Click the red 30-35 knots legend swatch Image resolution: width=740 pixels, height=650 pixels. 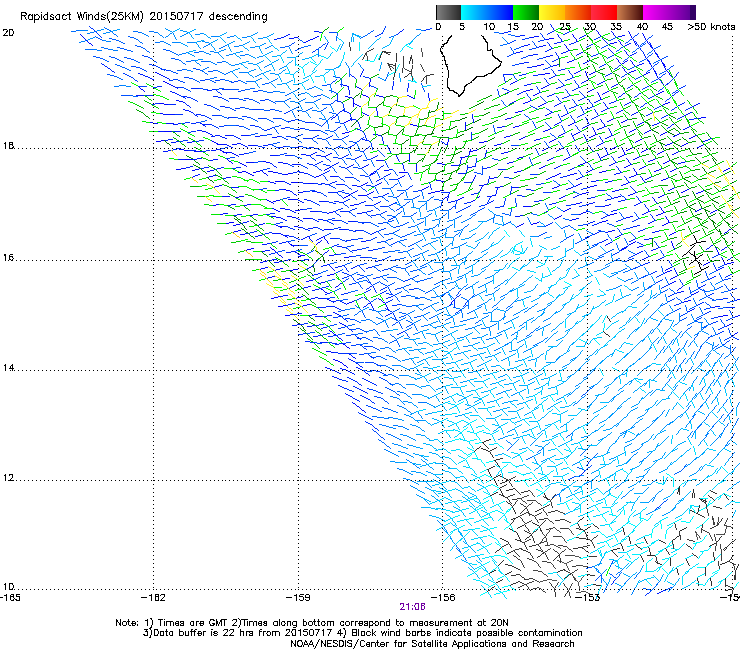tap(604, 12)
